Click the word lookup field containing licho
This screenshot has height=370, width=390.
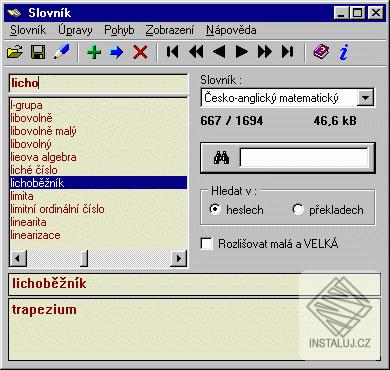[99, 83]
